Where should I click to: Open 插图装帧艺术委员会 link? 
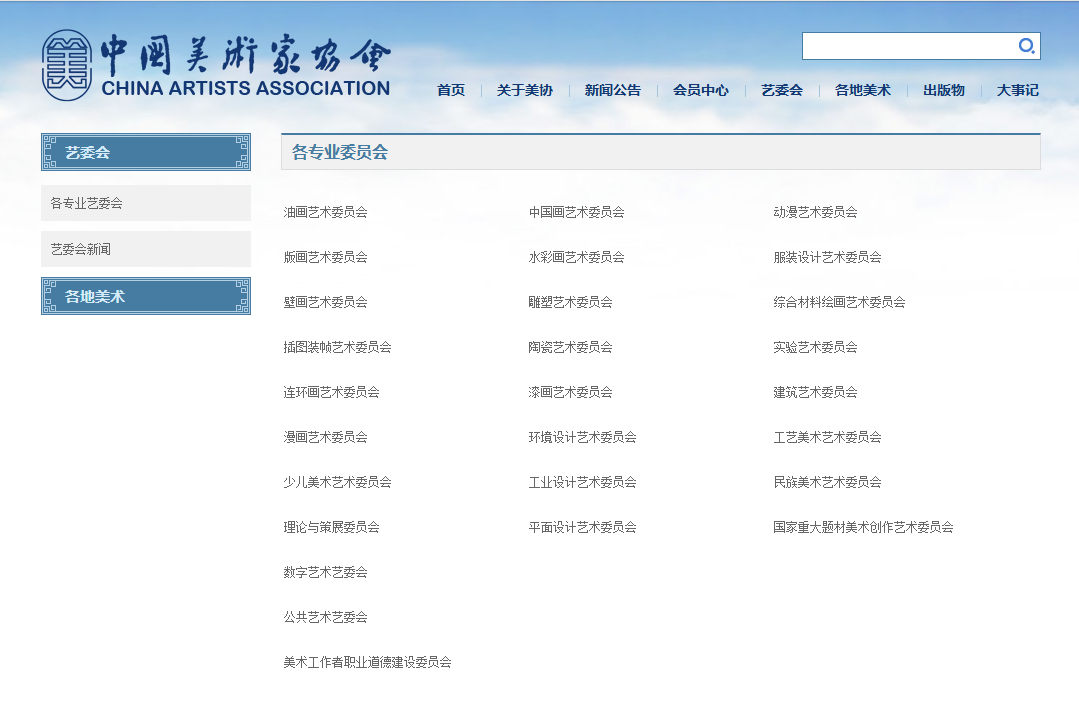(x=337, y=347)
